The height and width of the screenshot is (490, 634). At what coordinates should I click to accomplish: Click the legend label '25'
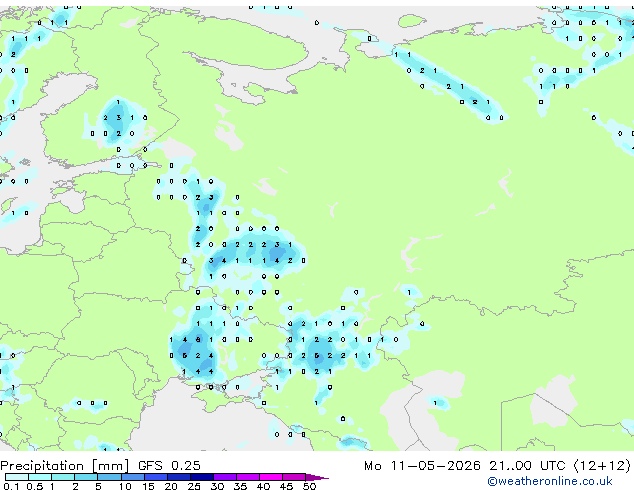point(194,486)
